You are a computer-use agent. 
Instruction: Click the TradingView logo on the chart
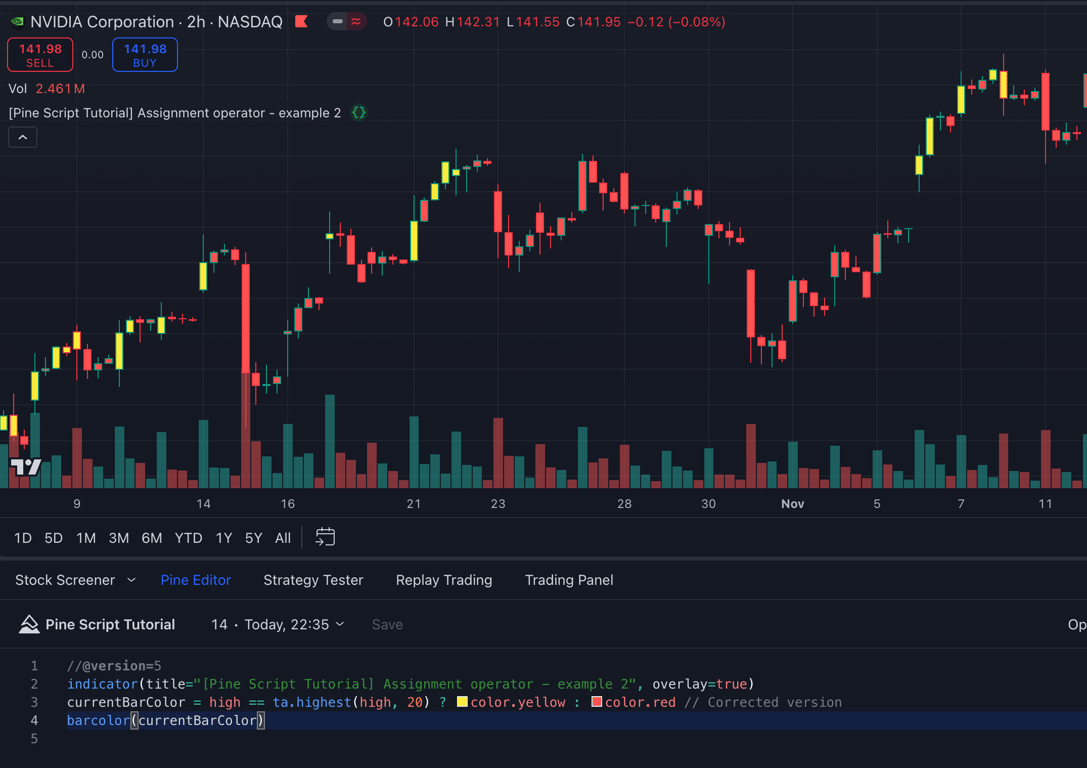(x=26, y=466)
